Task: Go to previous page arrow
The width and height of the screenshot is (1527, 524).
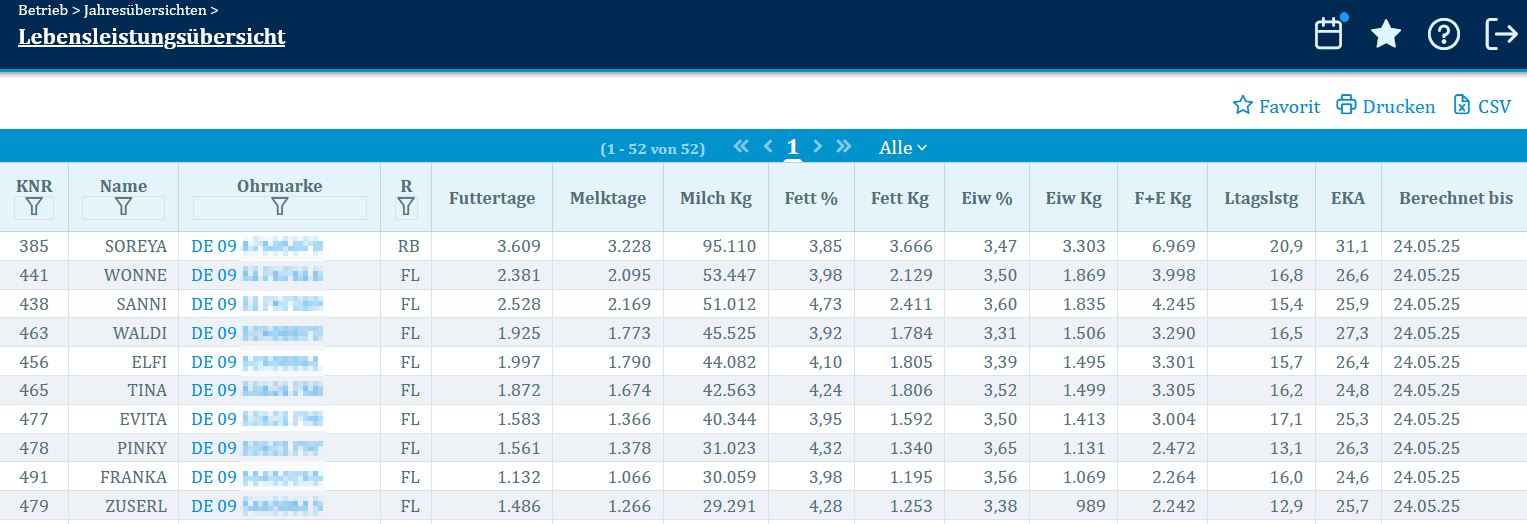Action: click(x=768, y=147)
